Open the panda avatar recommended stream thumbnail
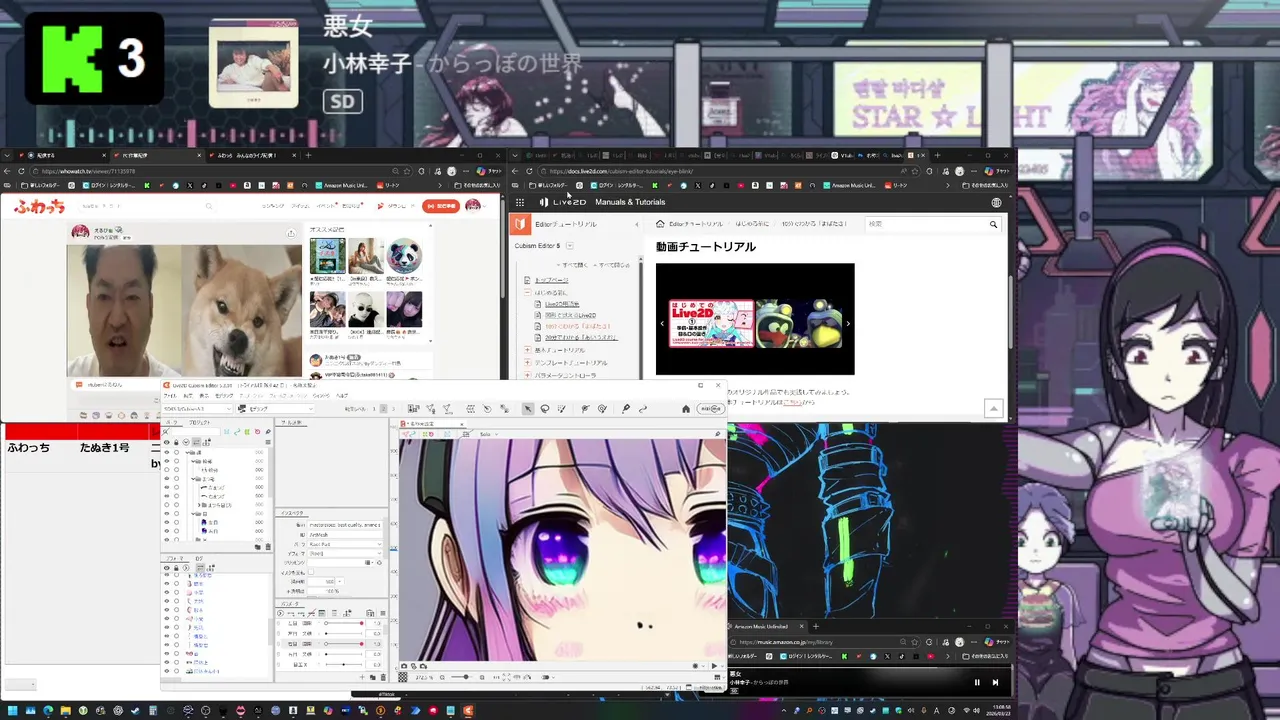Viewport: 1280px width, 720px height. click(404, 257)
